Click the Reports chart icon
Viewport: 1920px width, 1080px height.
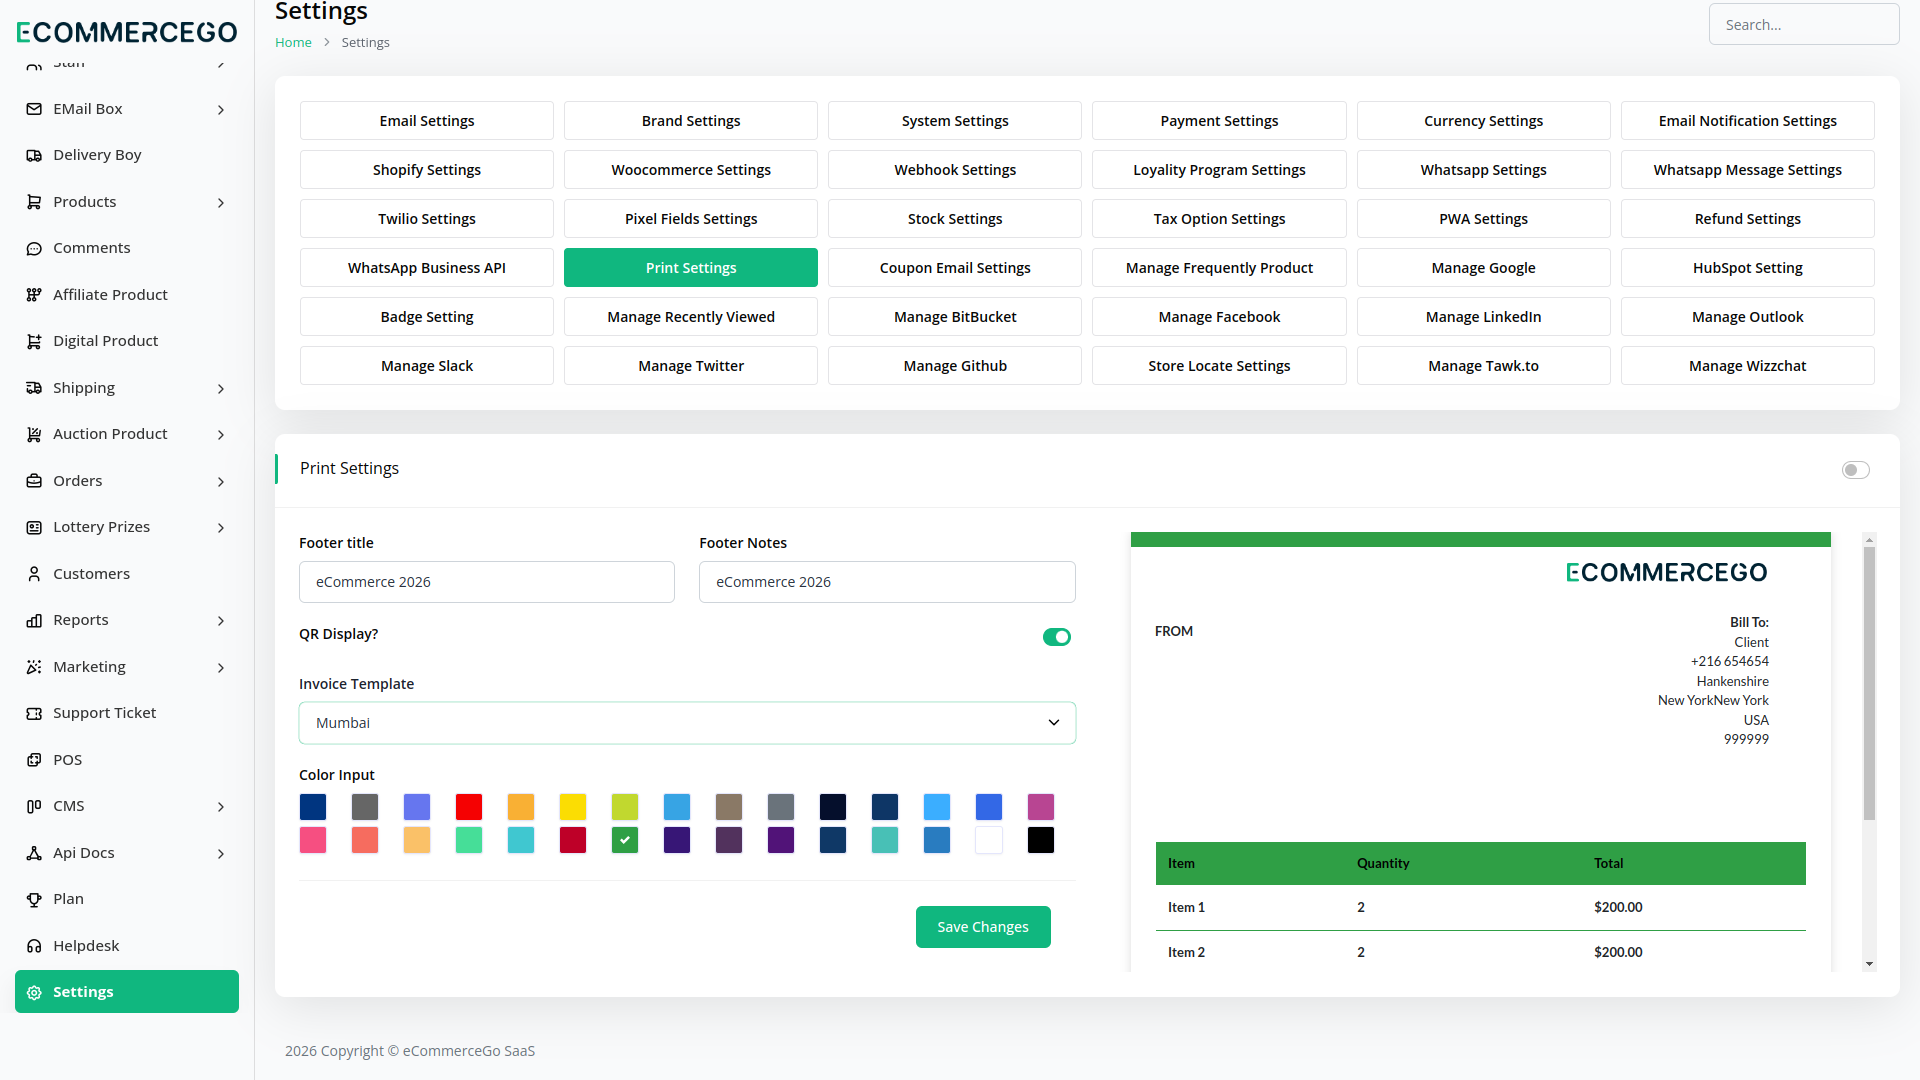tap(34, 620)
